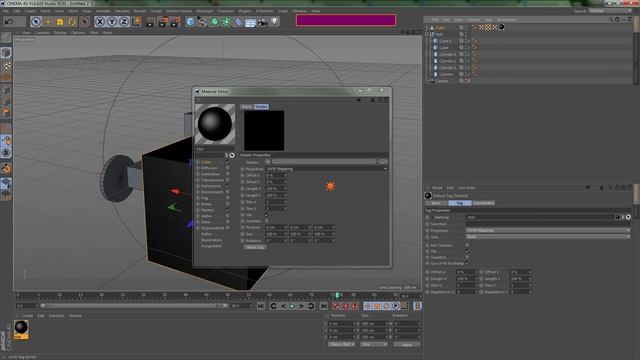Toggle Mix Textures checkbox in tag properties
Screen dimensions: 640x360
pyautogui.click(x=467, y=245)
